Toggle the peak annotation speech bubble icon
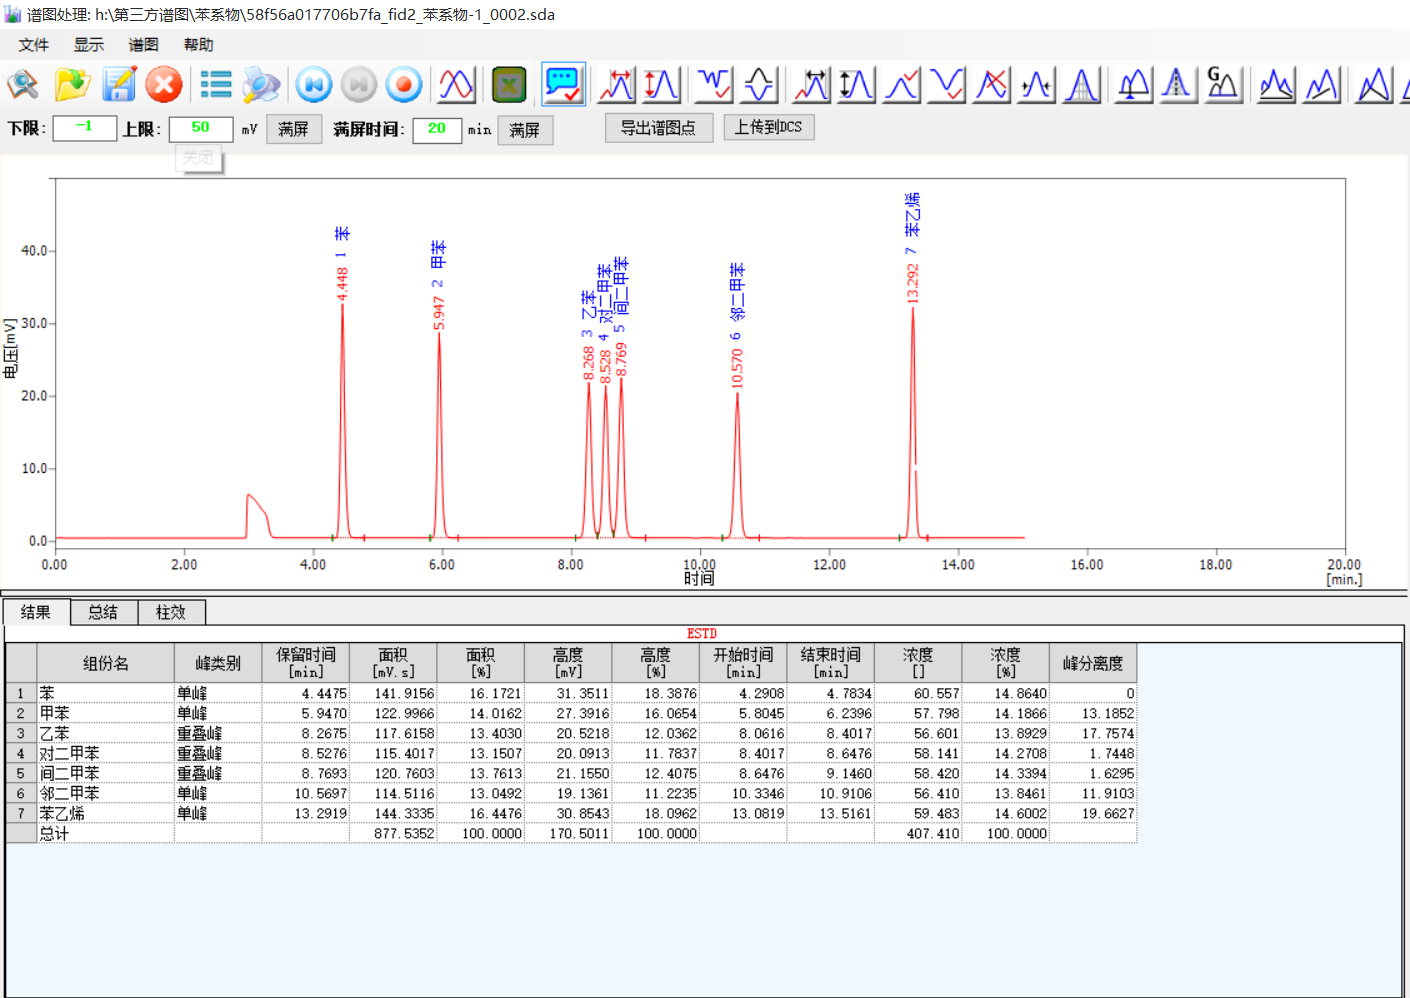 563,85
